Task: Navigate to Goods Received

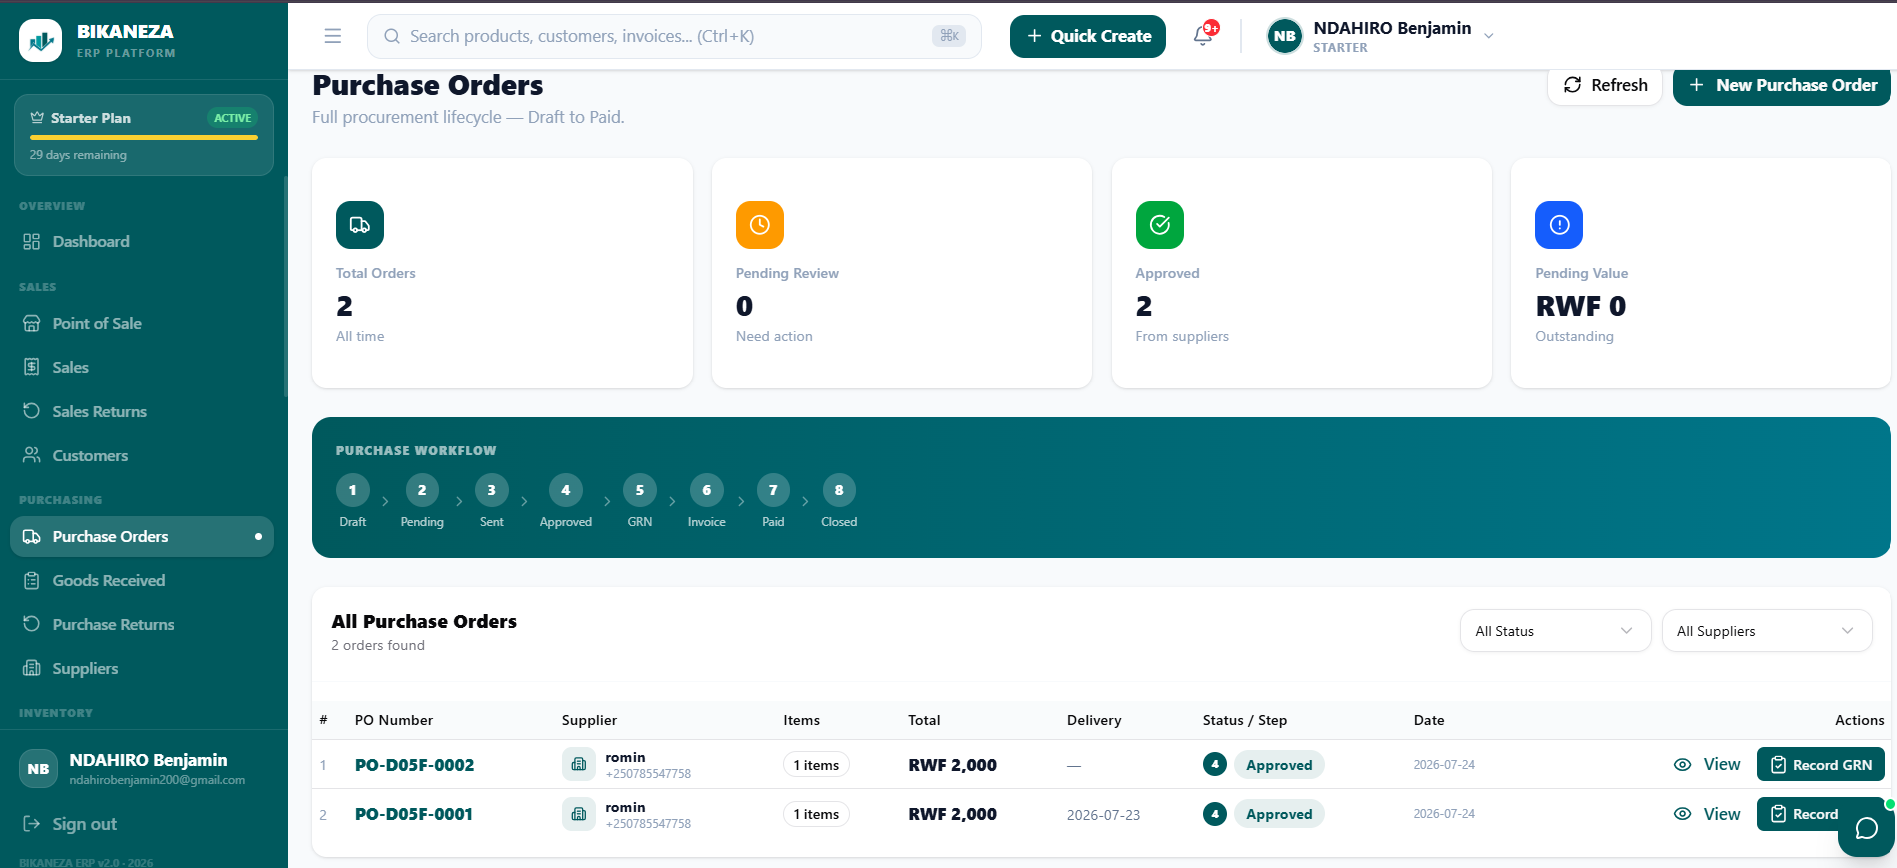Action: [x=142, y=581]
